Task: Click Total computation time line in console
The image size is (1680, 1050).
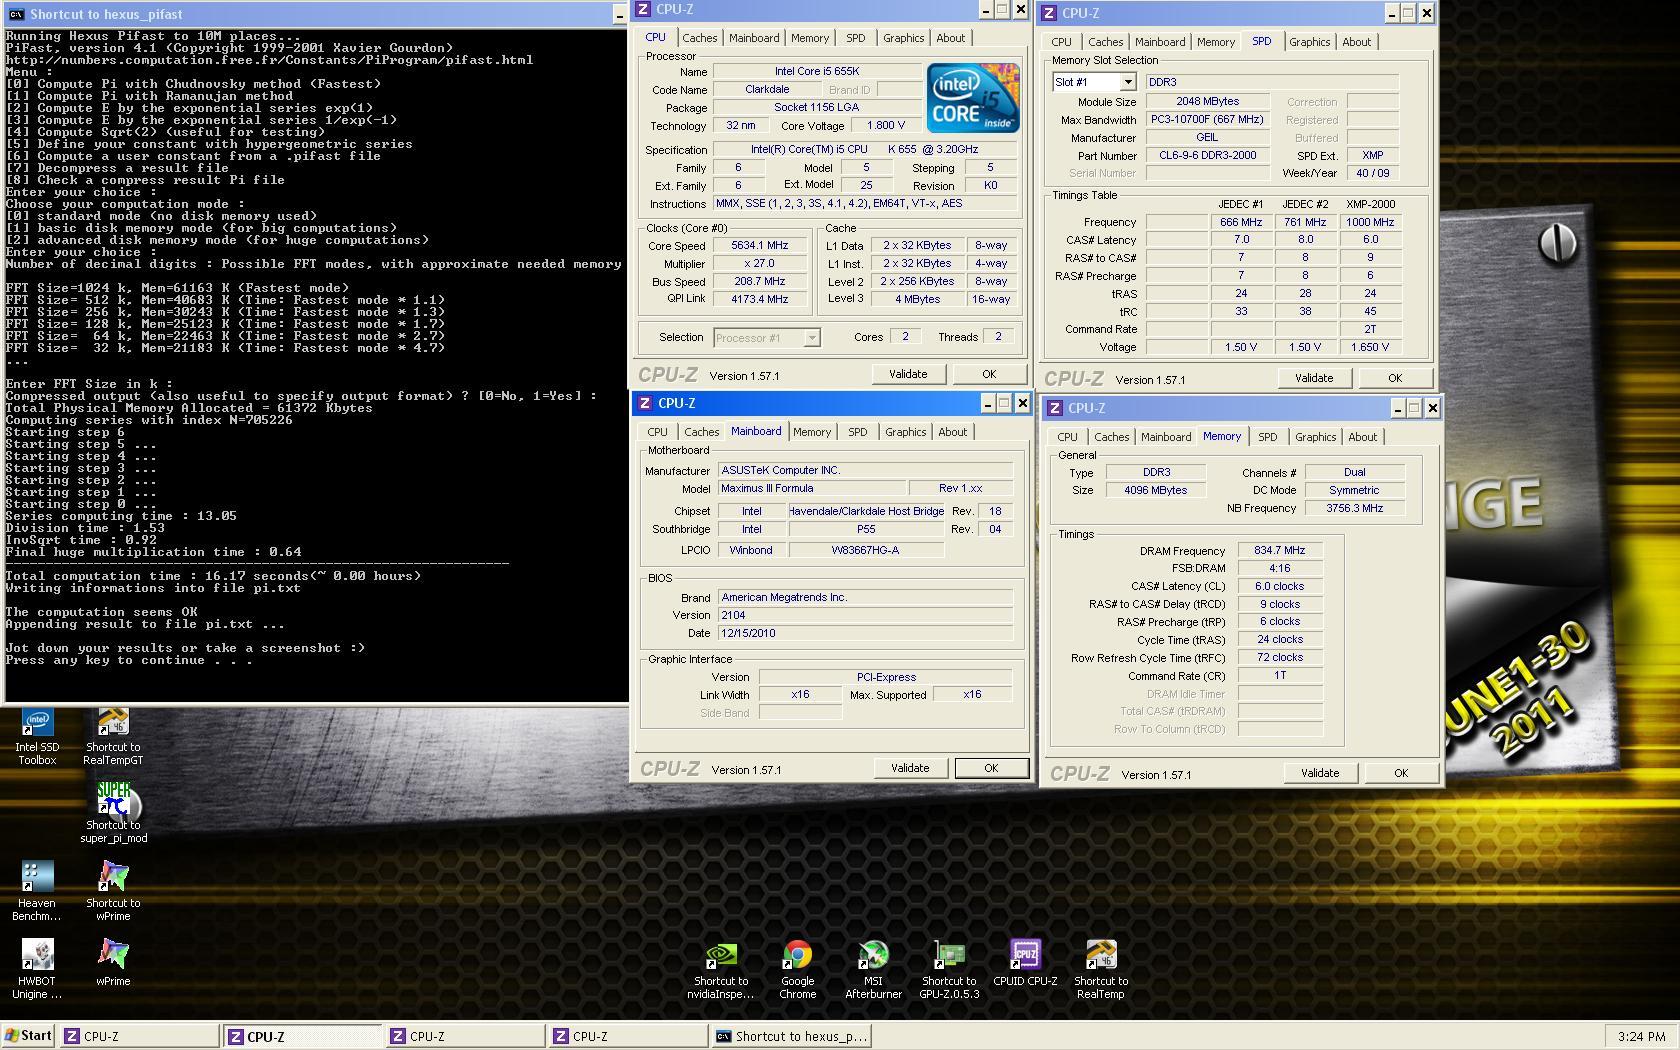Action: [x=213, y=576]
